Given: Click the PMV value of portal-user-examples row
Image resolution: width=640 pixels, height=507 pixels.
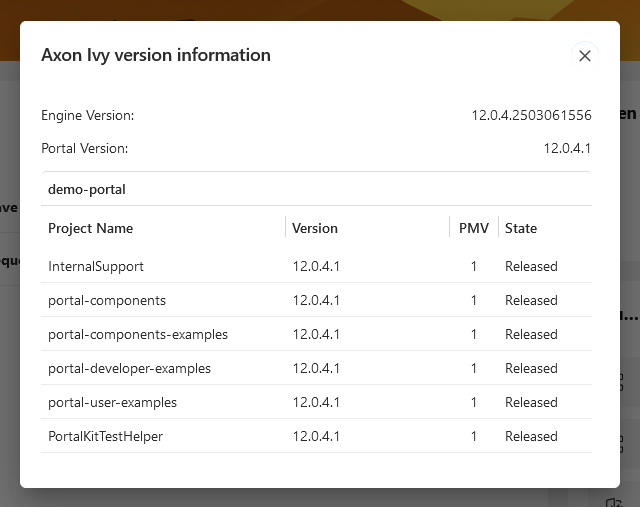Looking at the screenshot, I should pos(473,402).
